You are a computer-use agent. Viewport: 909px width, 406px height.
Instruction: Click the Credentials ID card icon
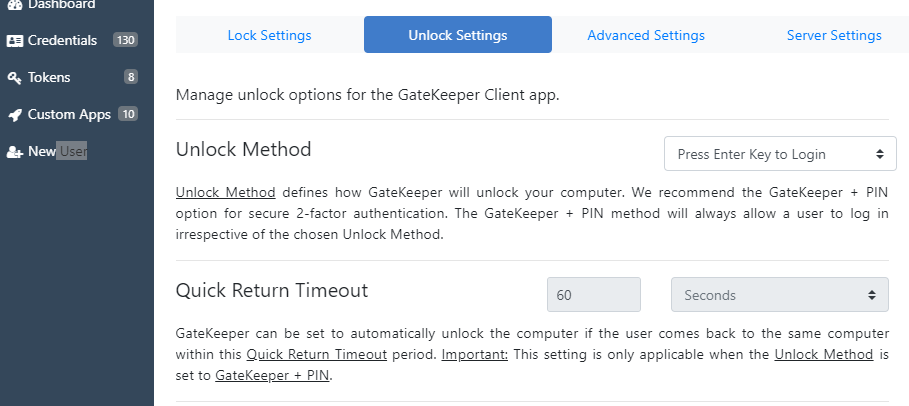pos(14,41)
